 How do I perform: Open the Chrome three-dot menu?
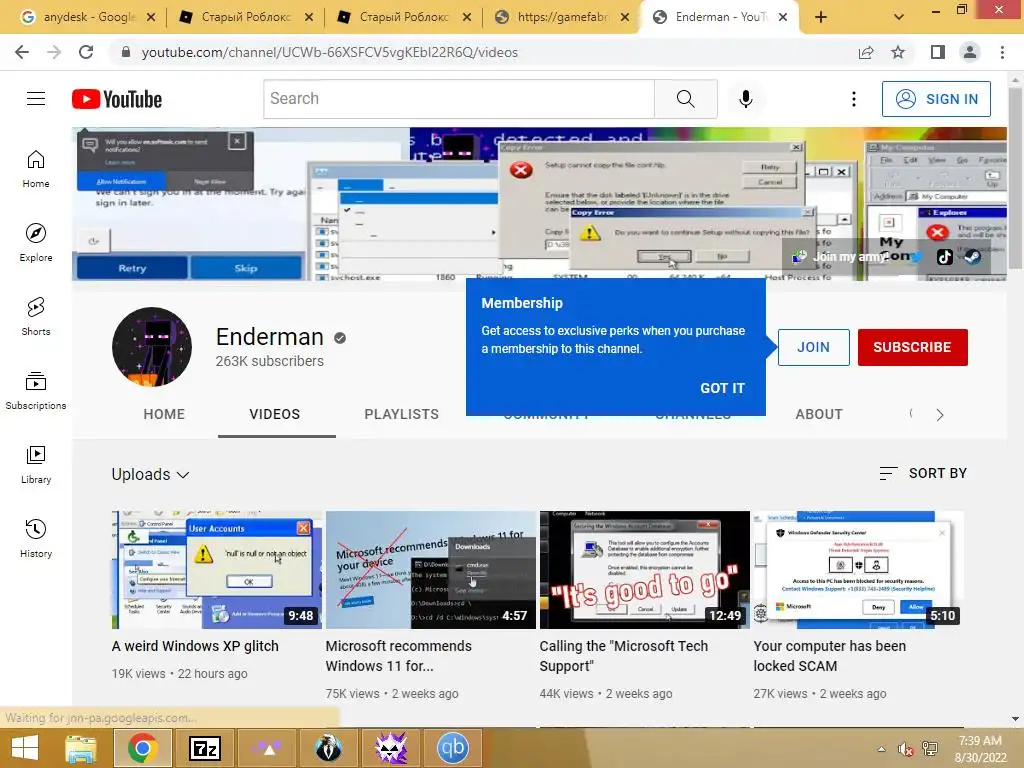pyautogui.click(x=1002, y=52)
